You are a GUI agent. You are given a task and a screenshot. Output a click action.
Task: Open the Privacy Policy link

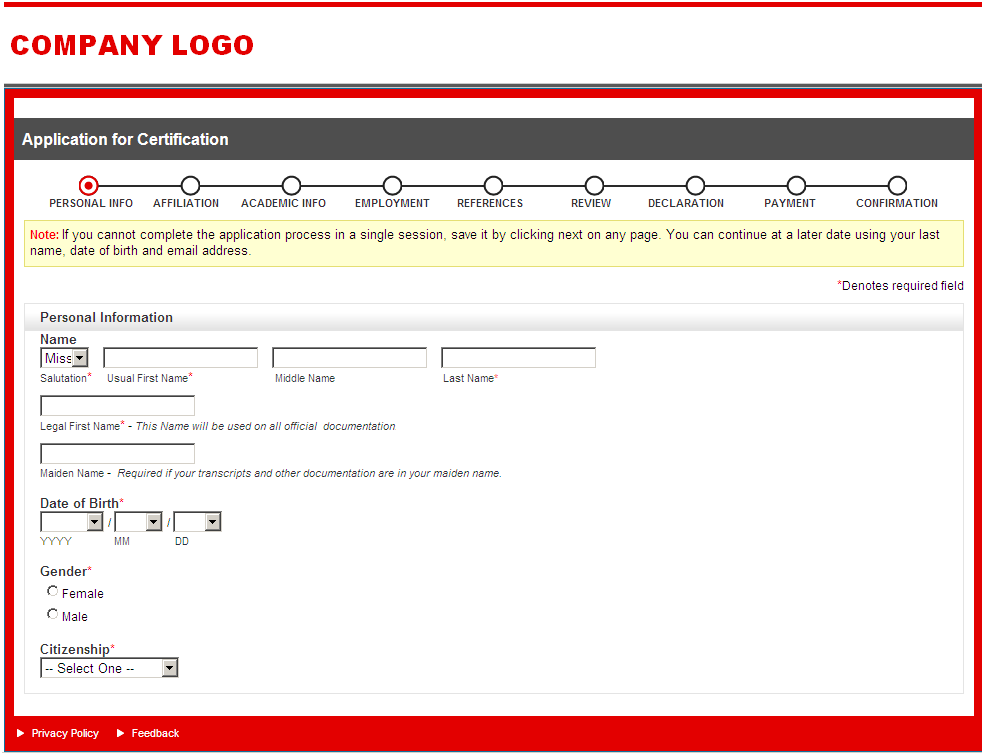pyautogui.click(x=65, y=733)
